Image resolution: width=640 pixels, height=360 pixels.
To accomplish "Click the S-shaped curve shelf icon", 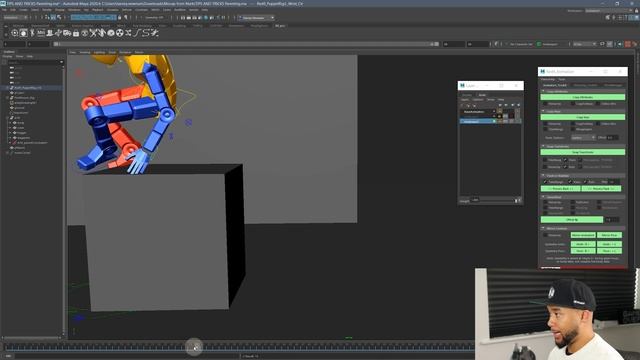I will [x=146, y=33].
